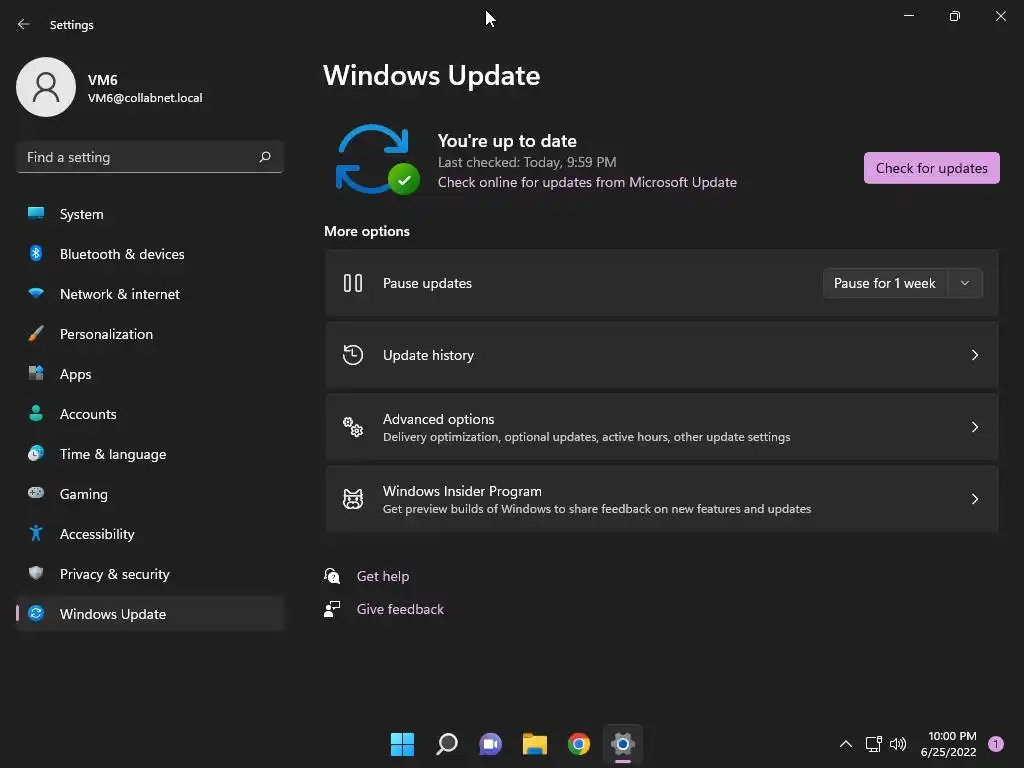The height and width of the screenshot is (768, 1024).
Task: Open Apps settings category
Action: 150,374
